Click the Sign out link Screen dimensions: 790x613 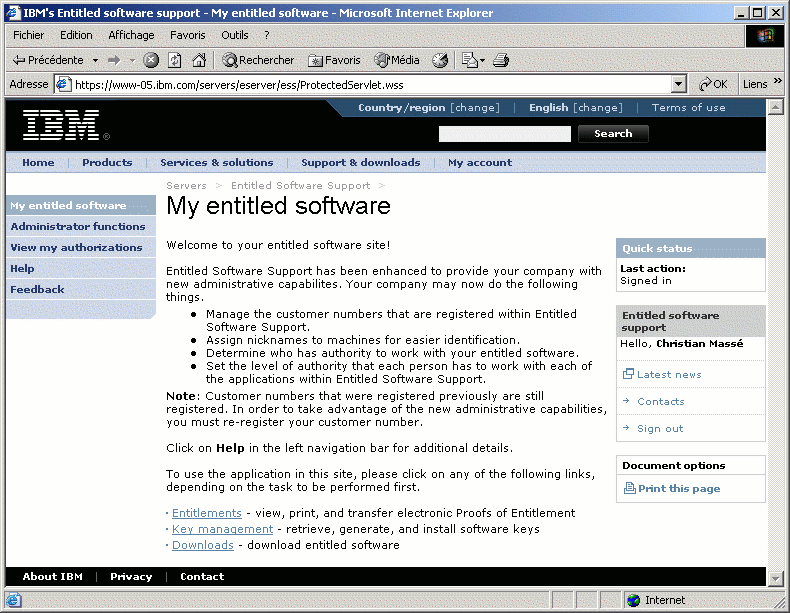660,429
